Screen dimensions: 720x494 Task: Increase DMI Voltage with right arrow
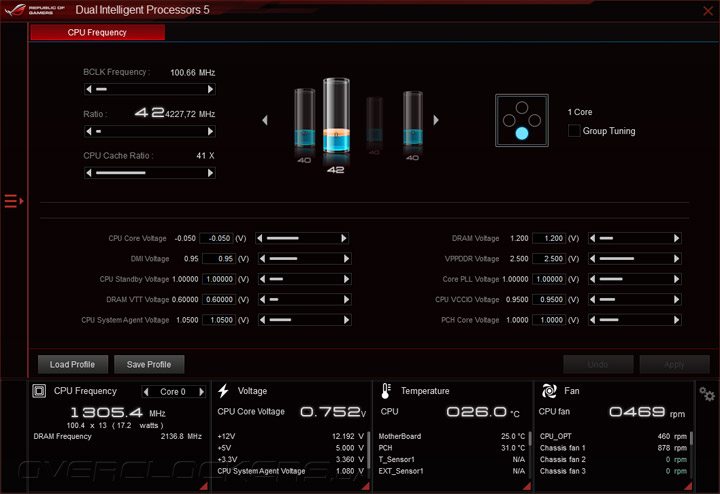coord(346,258)
